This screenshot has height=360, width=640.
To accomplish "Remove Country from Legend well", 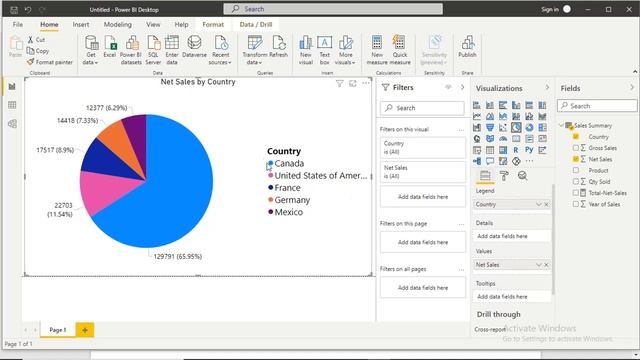I will coord(547,204).
